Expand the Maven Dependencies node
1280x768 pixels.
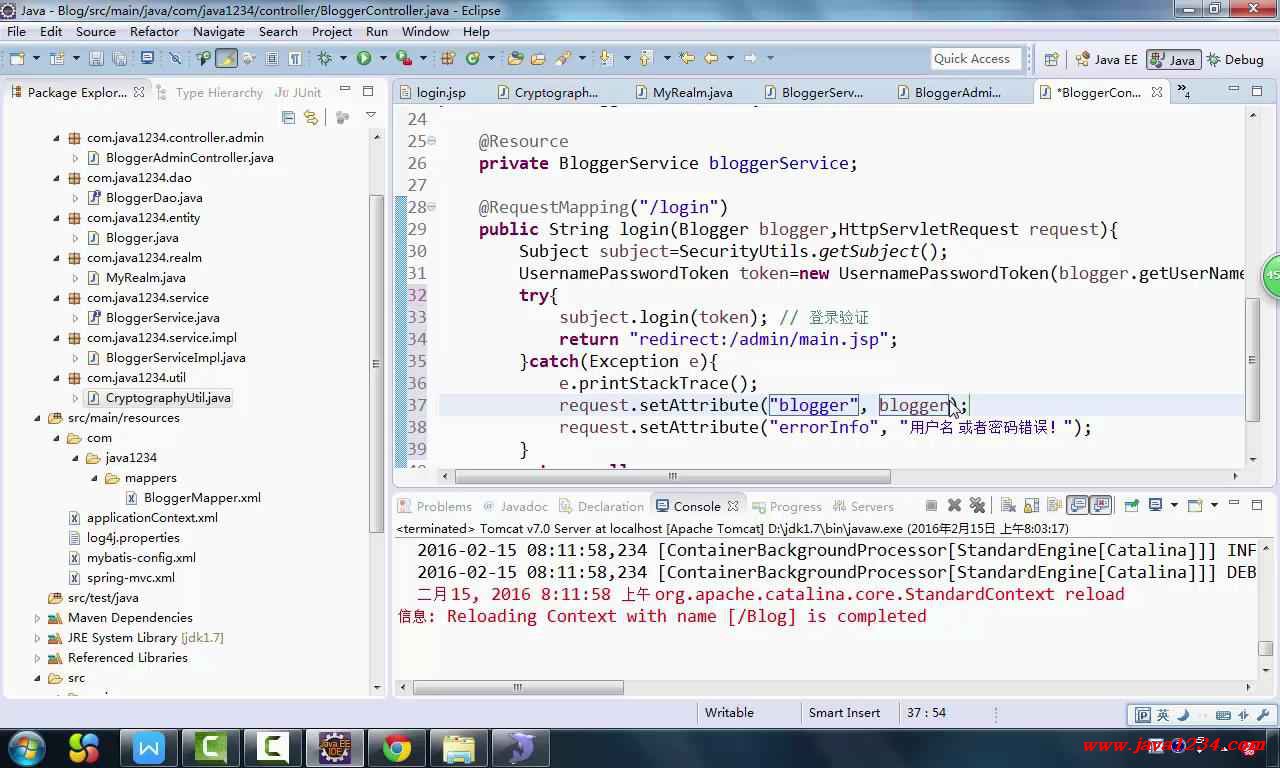[39, 618]
